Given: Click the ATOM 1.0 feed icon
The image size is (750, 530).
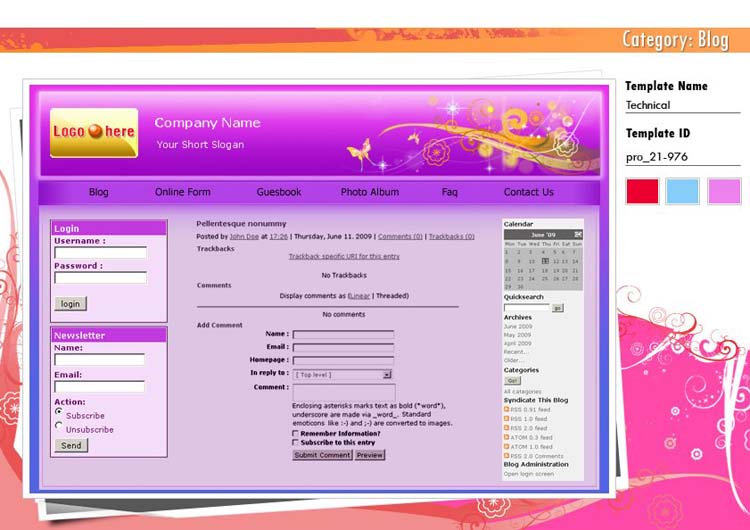Looking at the screenshot, I should click(507, 447).
